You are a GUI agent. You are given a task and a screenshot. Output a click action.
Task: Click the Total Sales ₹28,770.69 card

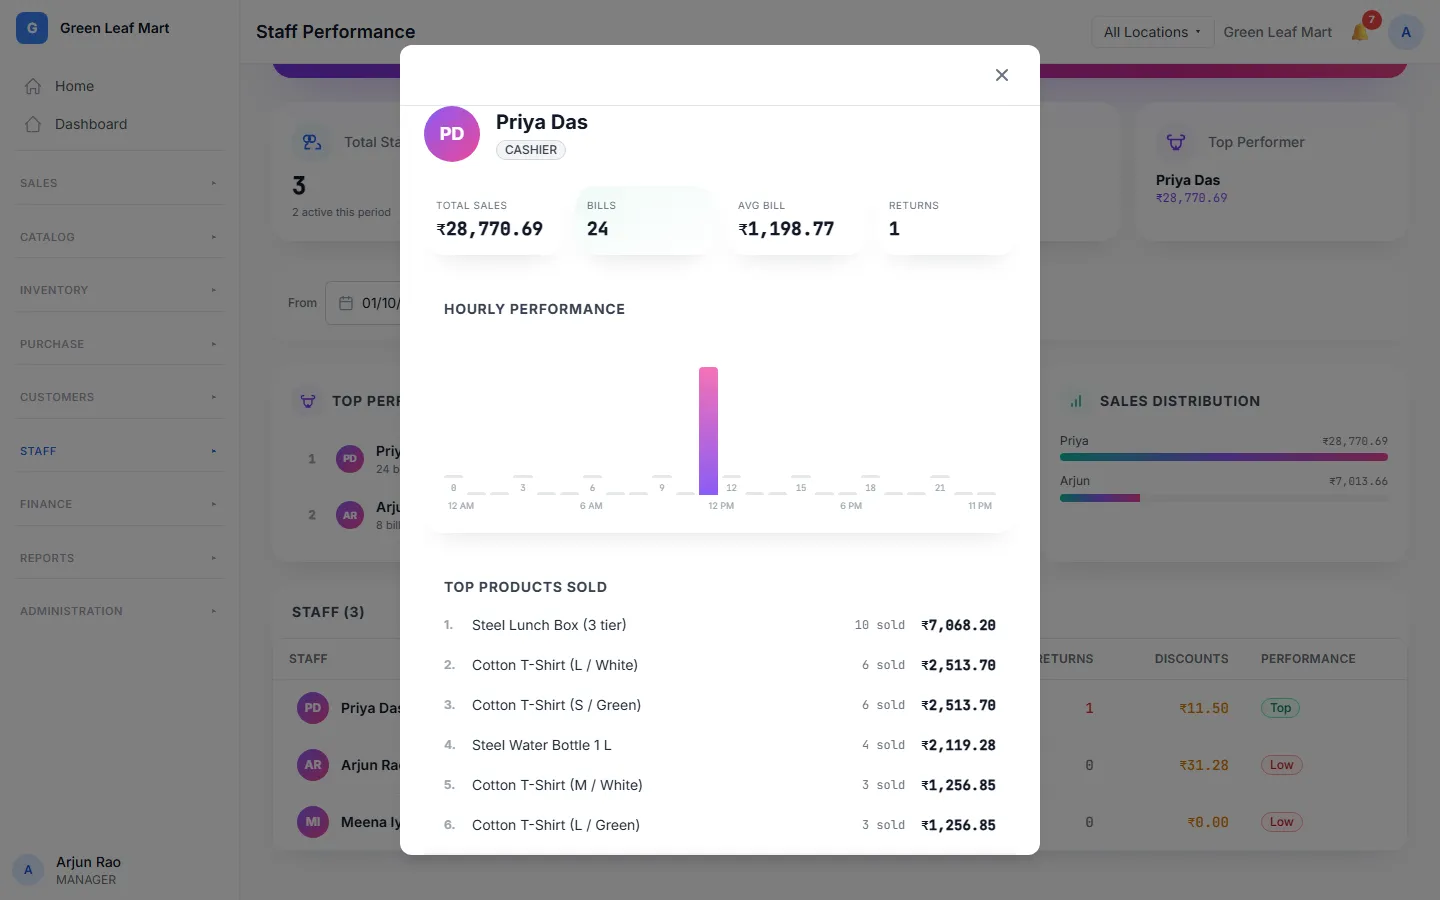[494, 220]
